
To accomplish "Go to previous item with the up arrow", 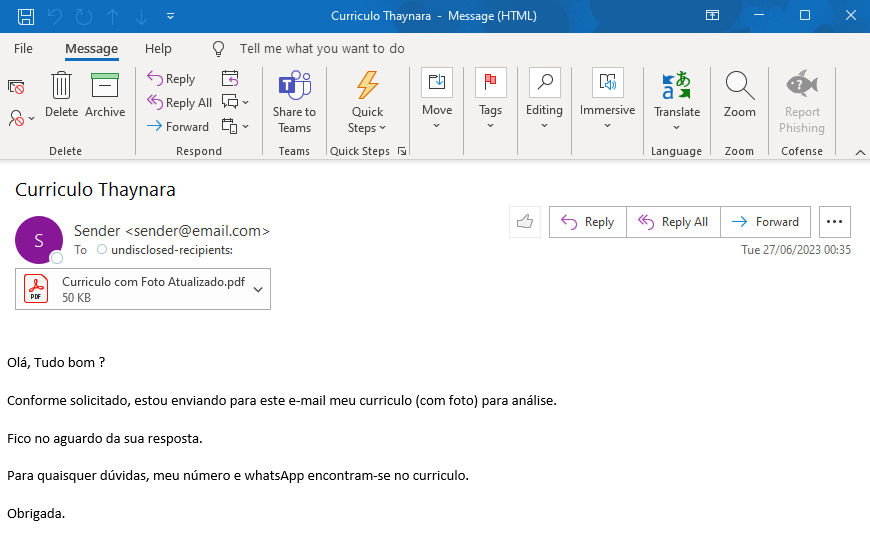I will 113,16.
